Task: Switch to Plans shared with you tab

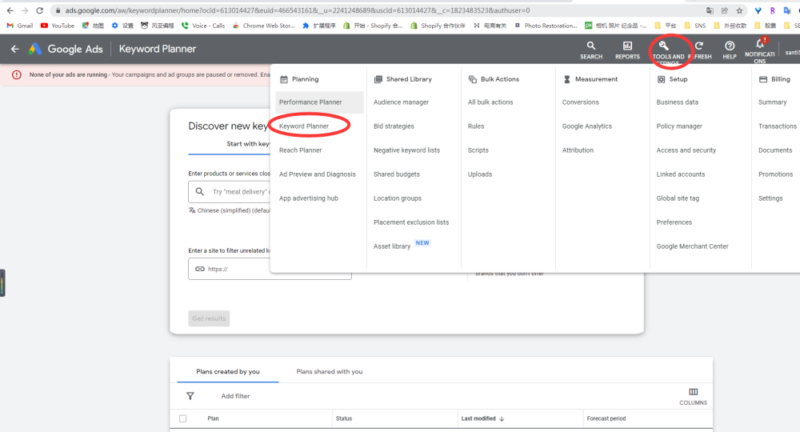Action: coord(329,371)
